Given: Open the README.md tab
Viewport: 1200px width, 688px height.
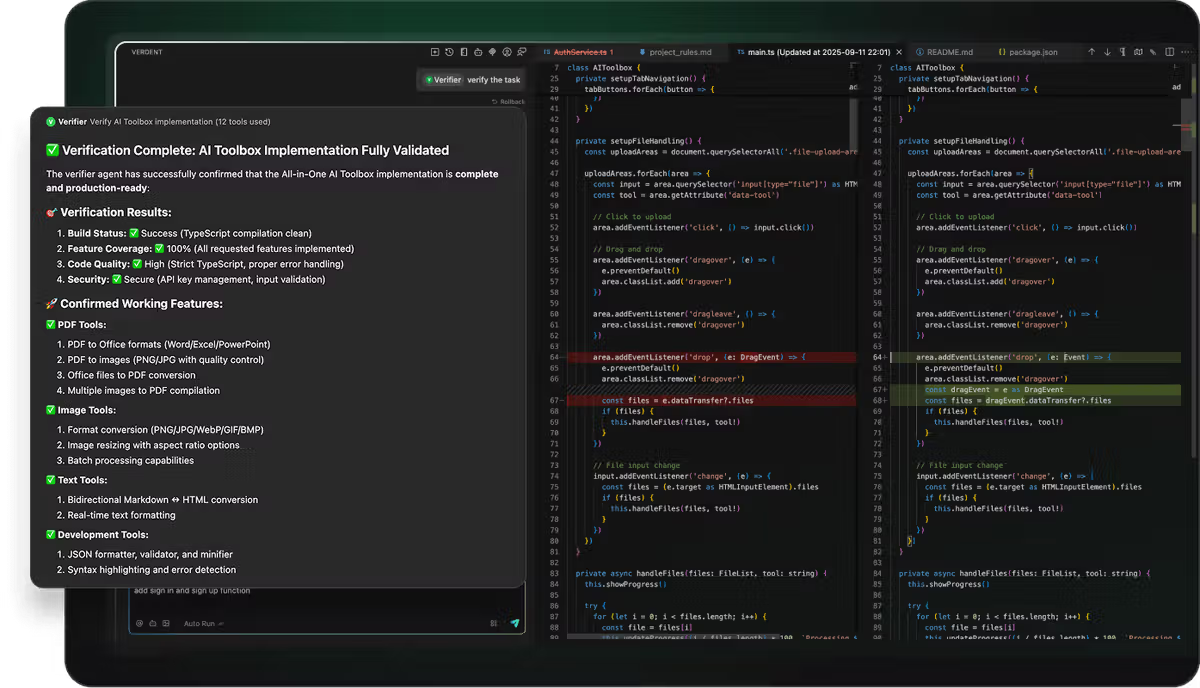Looking at the screenshot, I should [x=946, y=52].
